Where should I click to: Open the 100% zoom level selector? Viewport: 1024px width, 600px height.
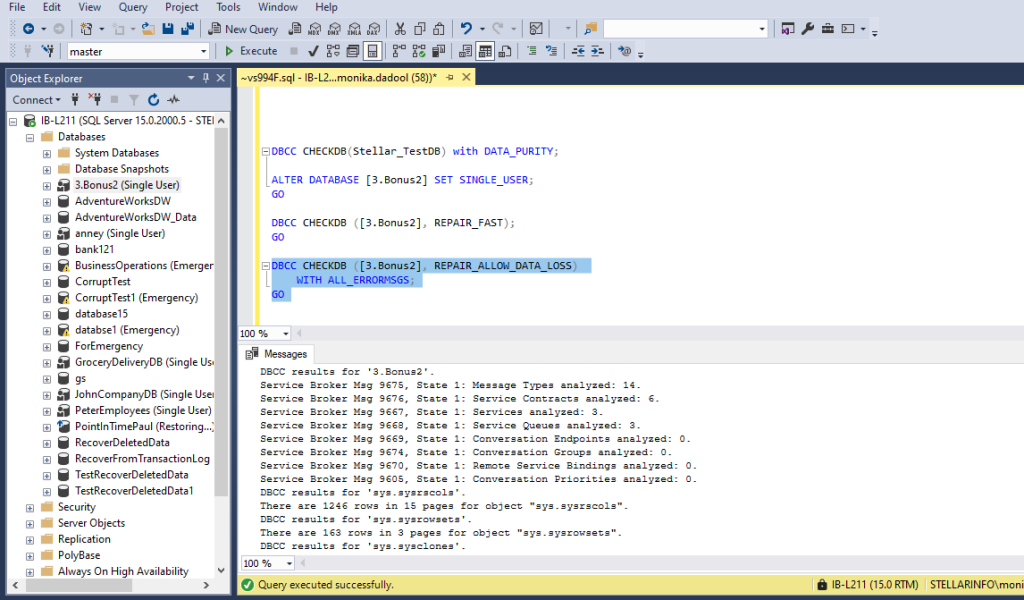[264, 334]
